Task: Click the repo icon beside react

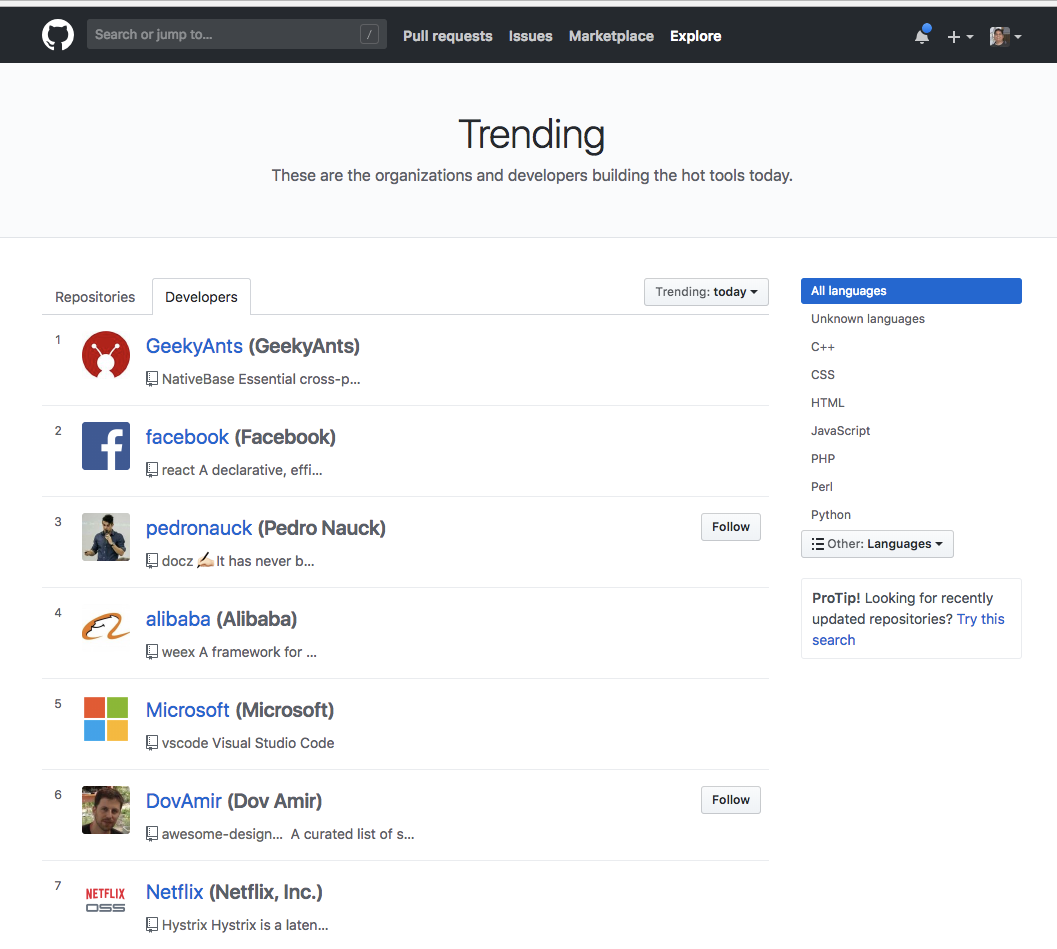Action: (x=152, y=470)
